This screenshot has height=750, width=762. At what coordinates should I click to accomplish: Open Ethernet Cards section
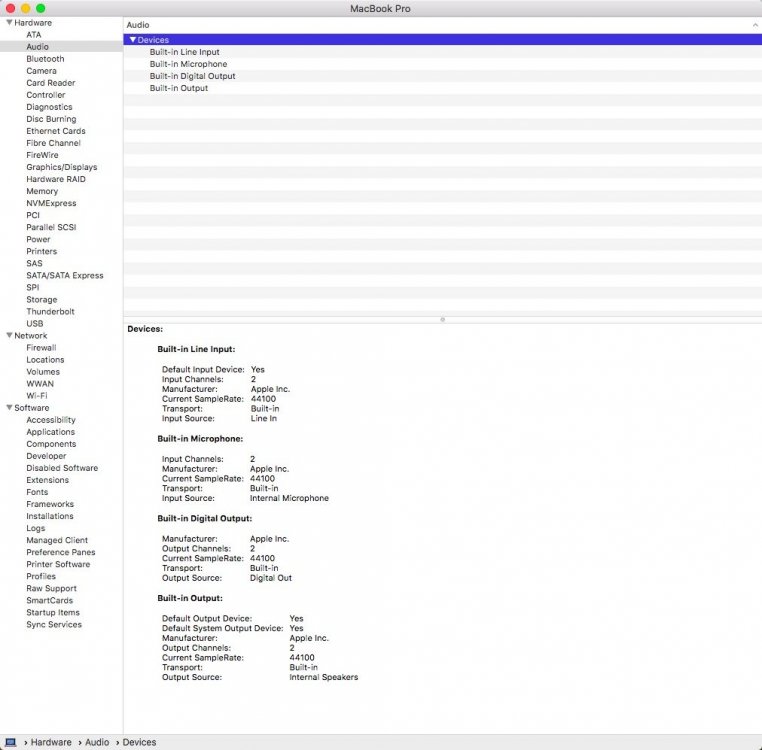(56, 131)
